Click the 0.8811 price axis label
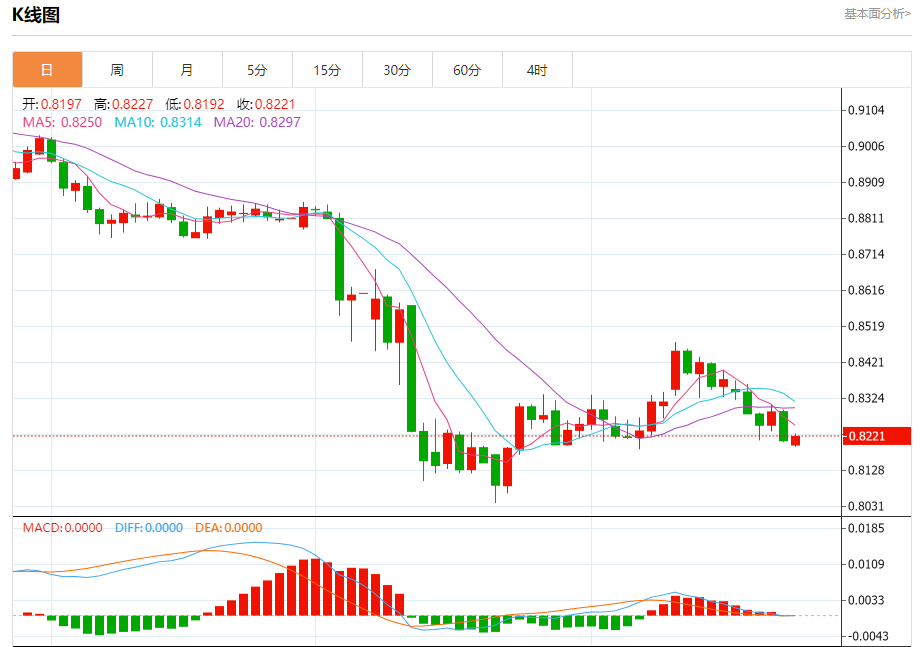 click(866, 218)
